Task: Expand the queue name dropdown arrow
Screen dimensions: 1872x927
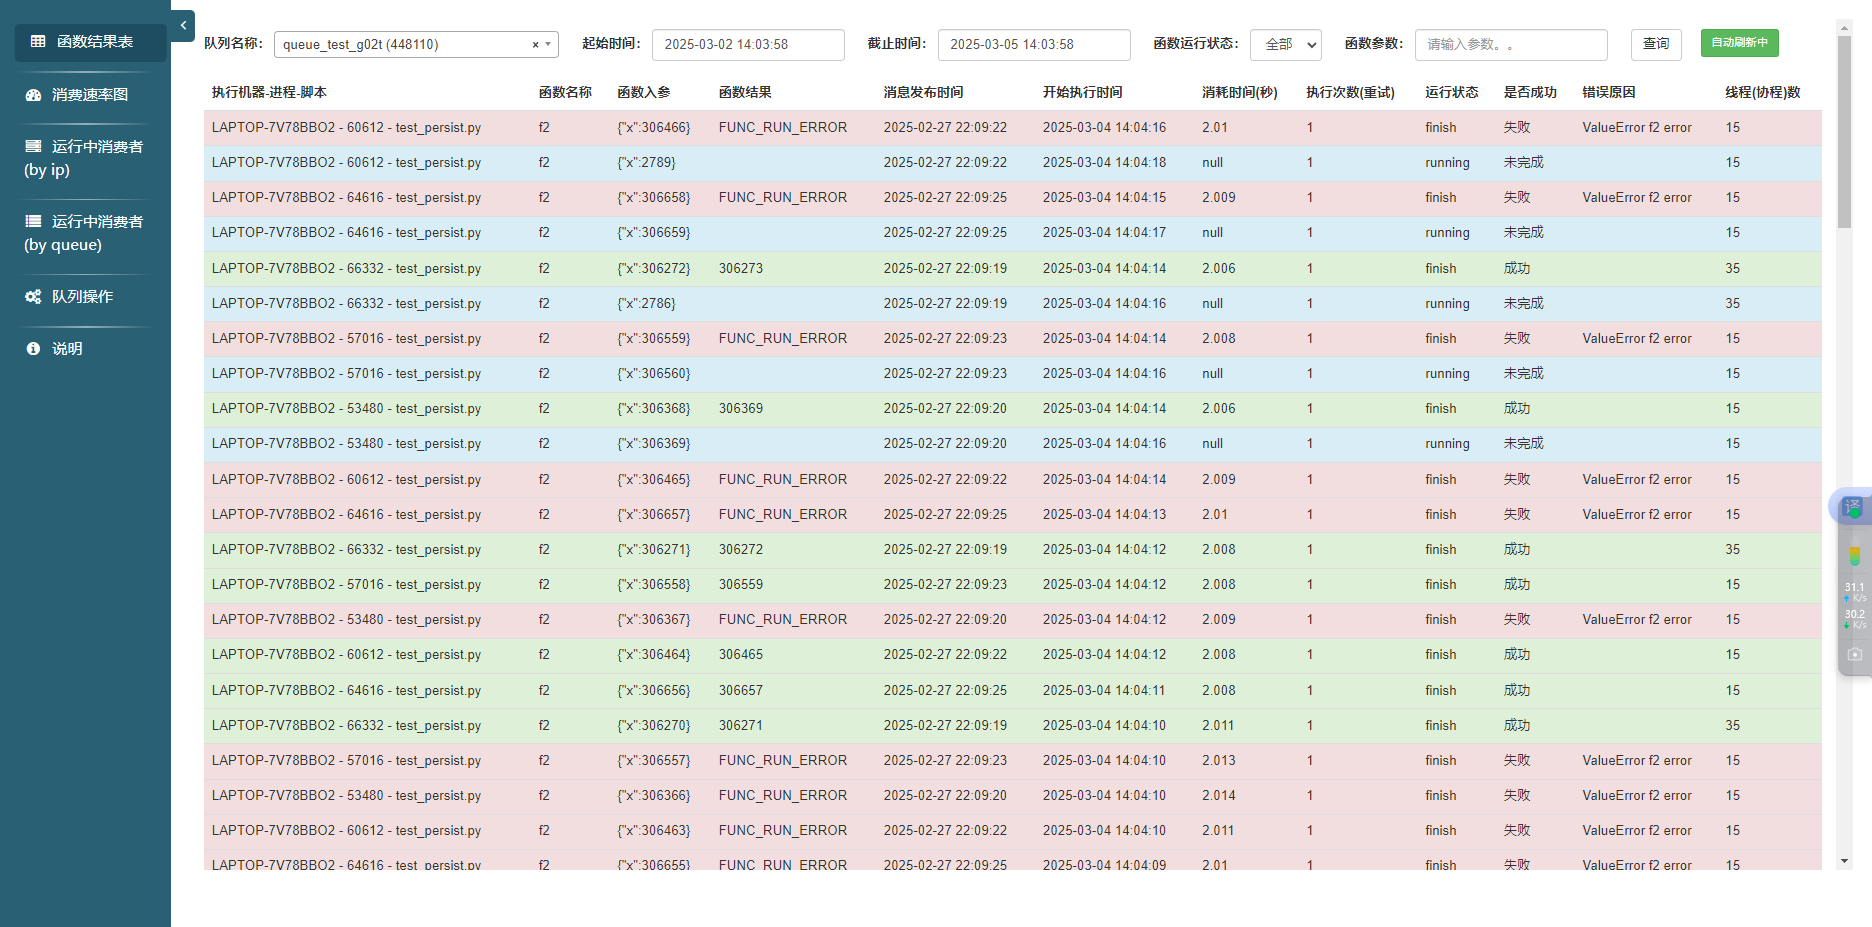Action: [548, 45]
